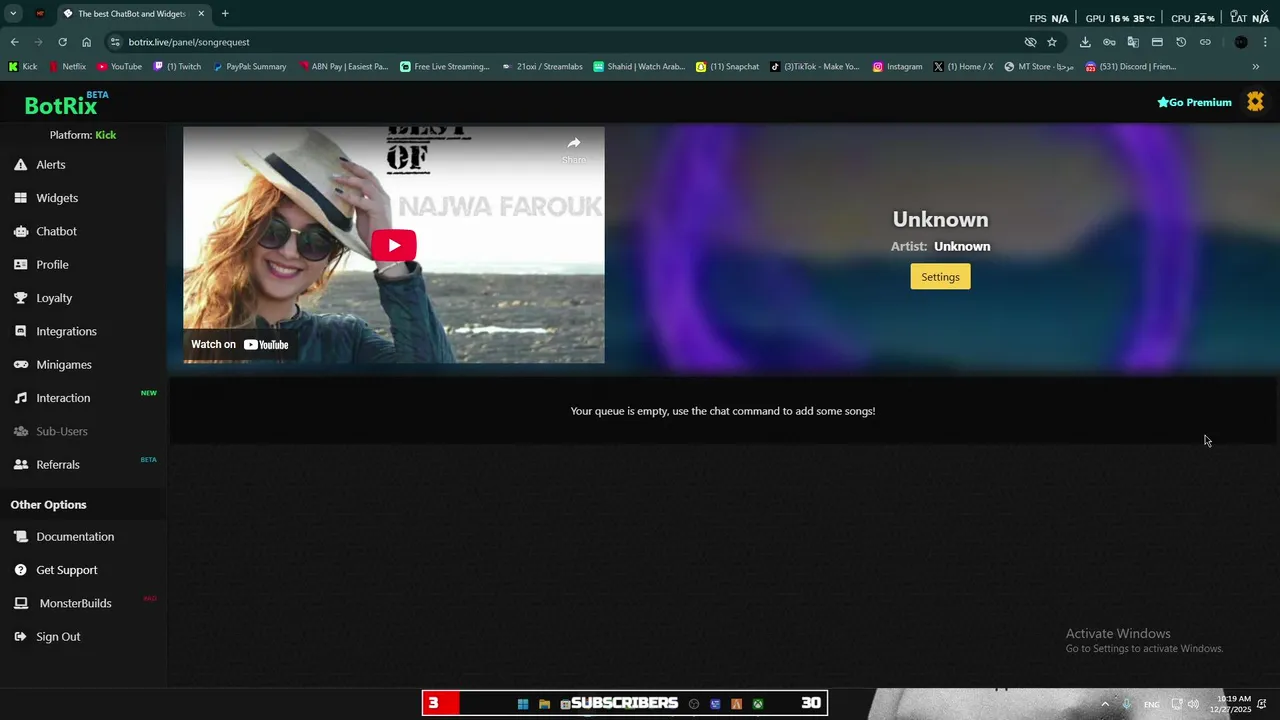Open browser home page
Image resolution: width=1280 pixels, height=720 pixels.
tap(87, 42)
